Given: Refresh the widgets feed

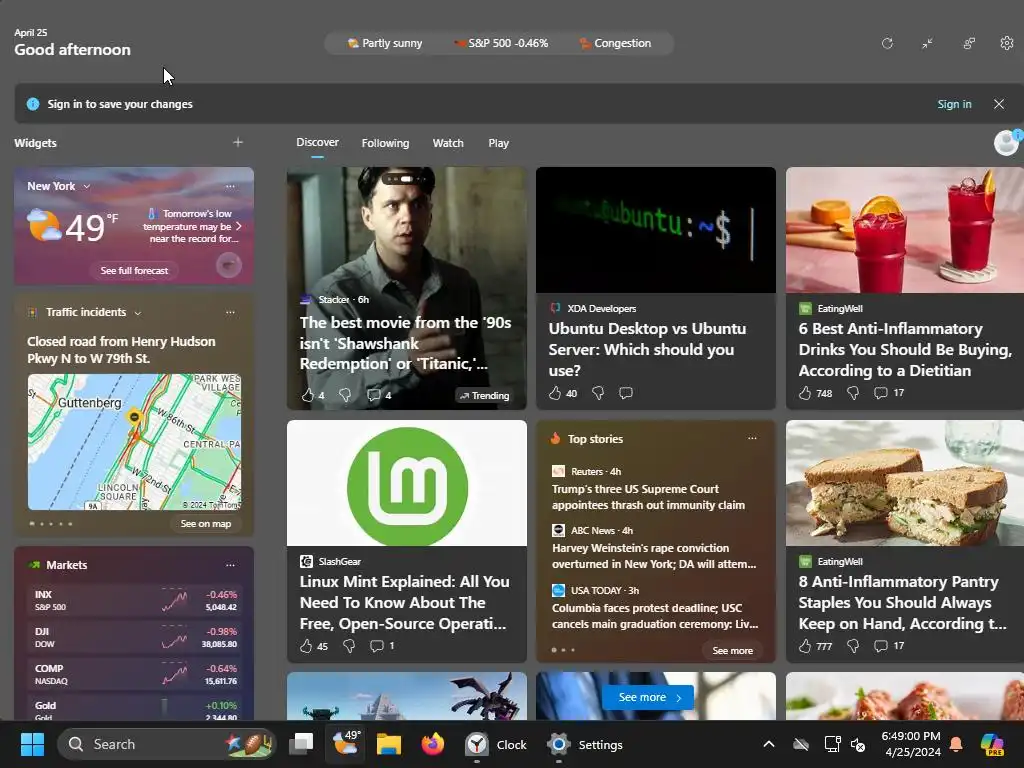Looking at the screenshot, I should point(887,43).
